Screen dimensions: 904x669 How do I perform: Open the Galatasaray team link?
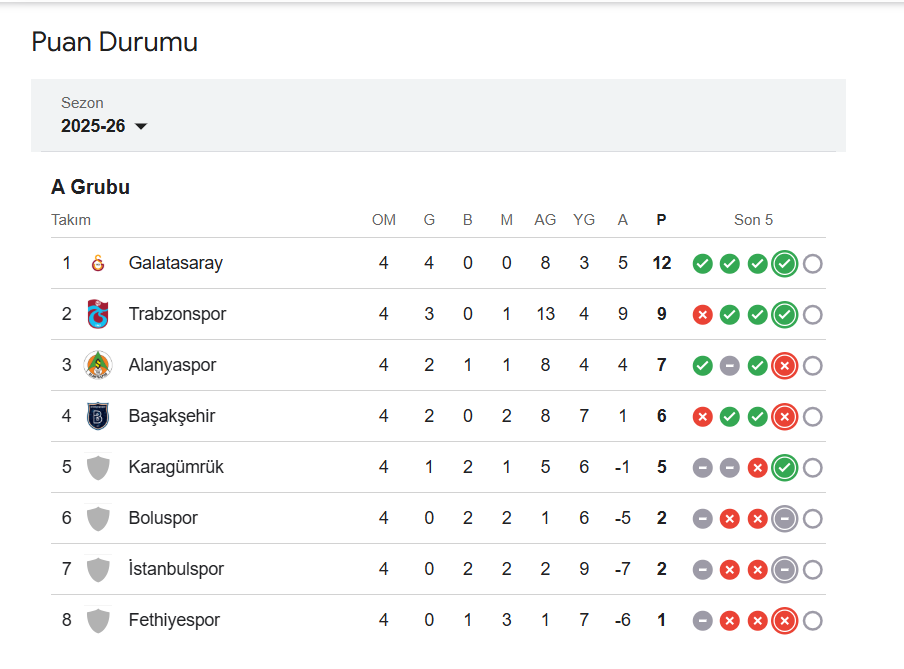[176, 264]
